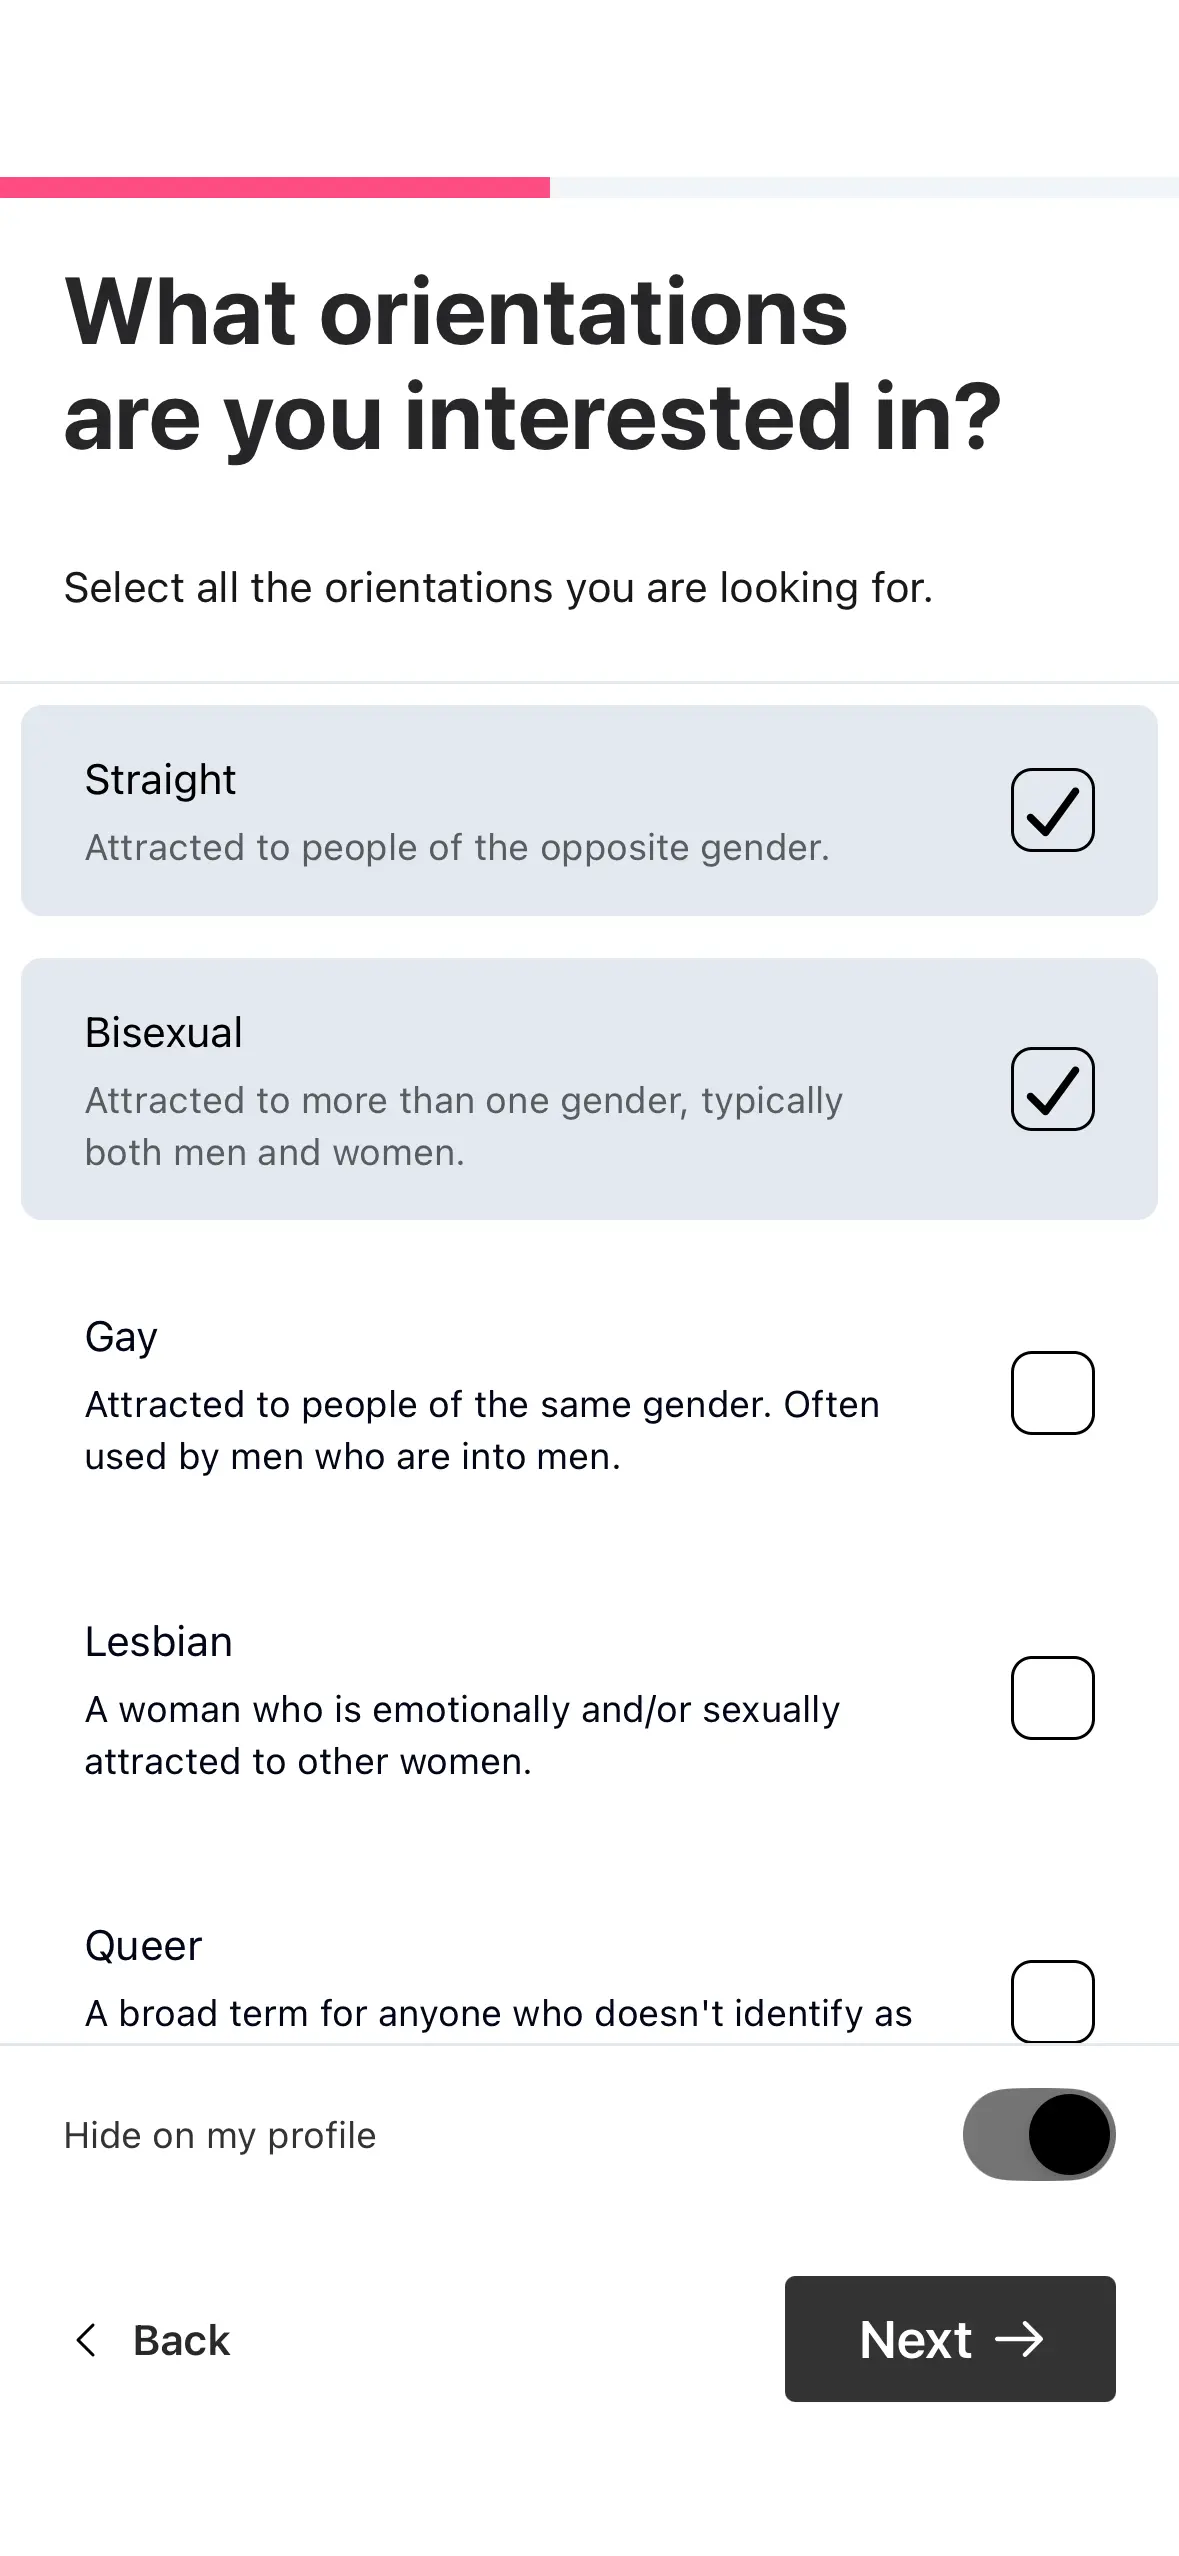Click the Hide on my profile label
This screenshot has height=2556, width=1179.
tap(220, 2135)
